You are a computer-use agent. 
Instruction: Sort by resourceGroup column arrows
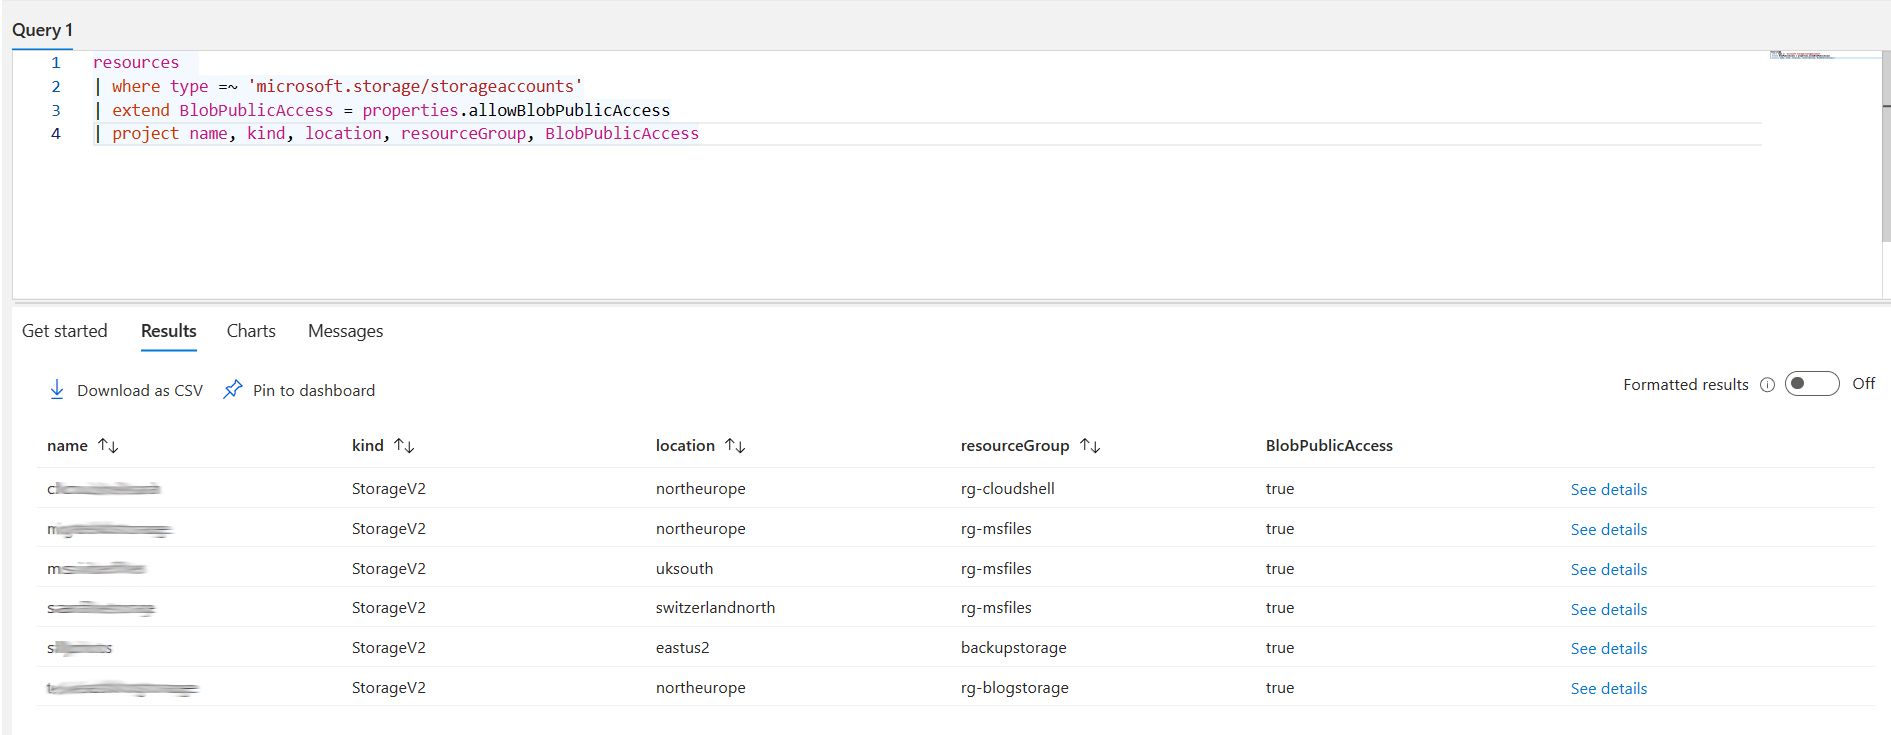coord(1090,446)
